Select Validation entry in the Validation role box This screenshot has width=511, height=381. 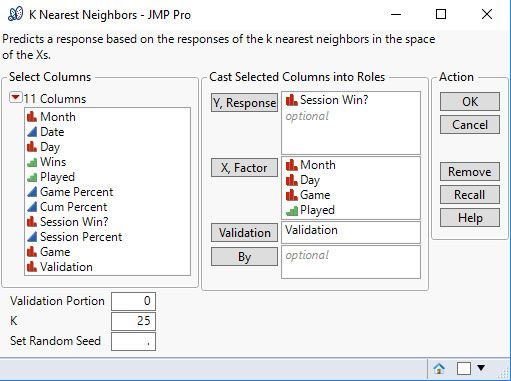click(311, 230)
